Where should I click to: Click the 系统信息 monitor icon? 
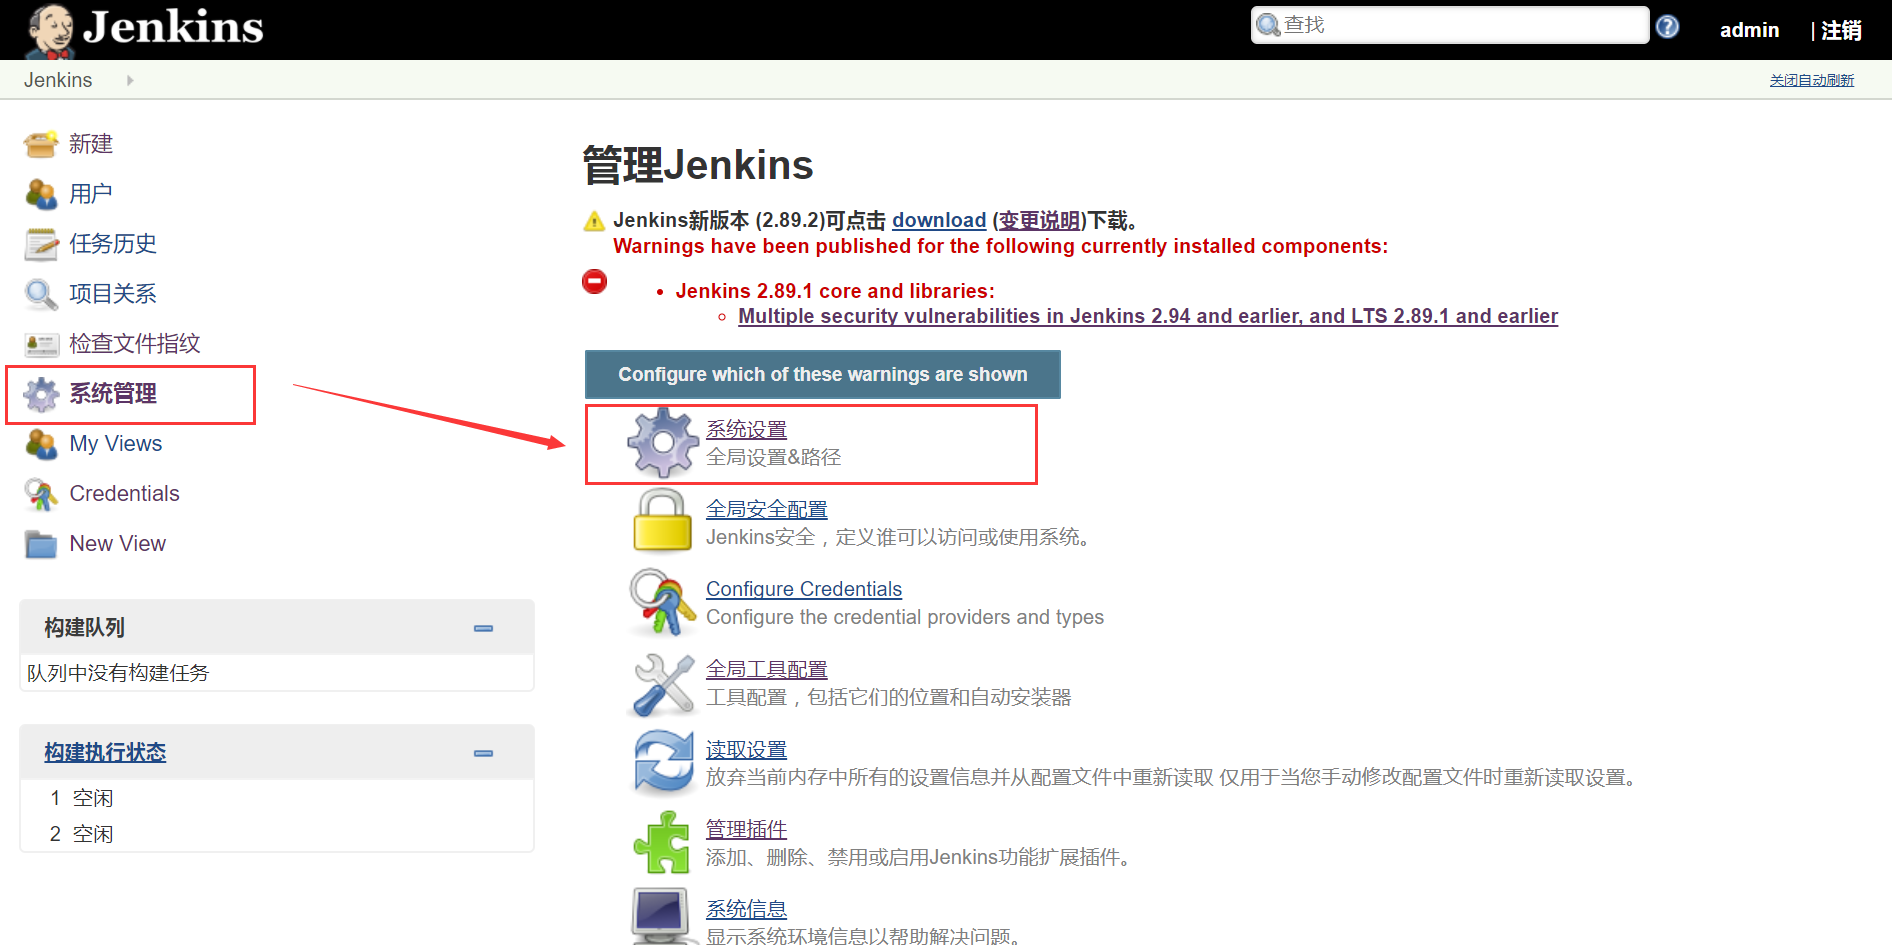click(661, 915)
